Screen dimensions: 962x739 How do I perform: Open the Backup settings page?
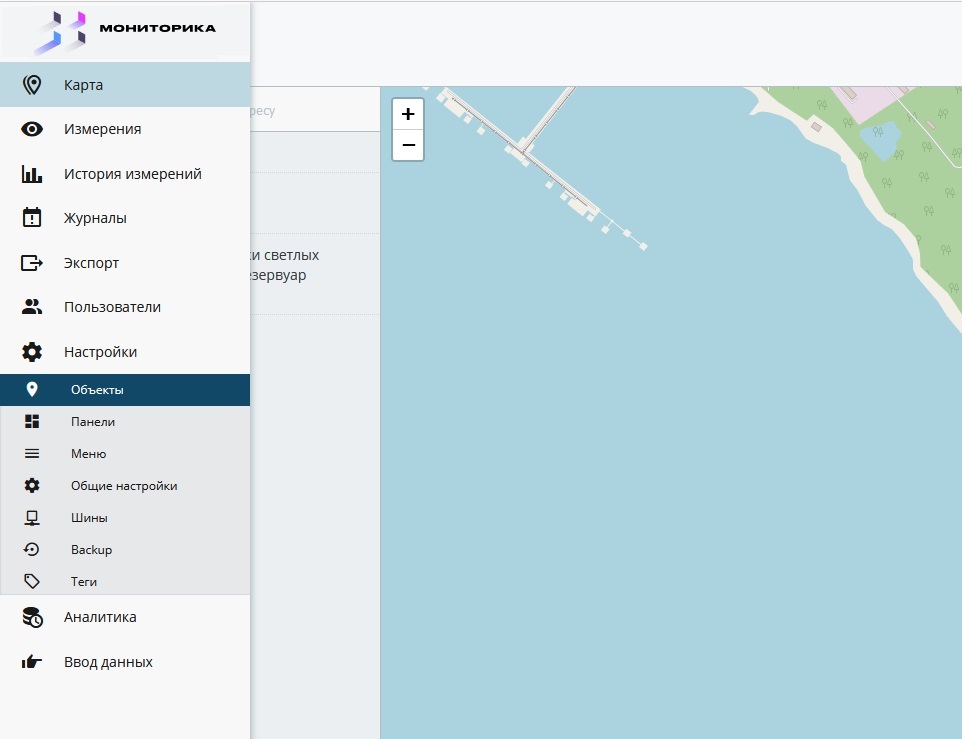point(91,550)
